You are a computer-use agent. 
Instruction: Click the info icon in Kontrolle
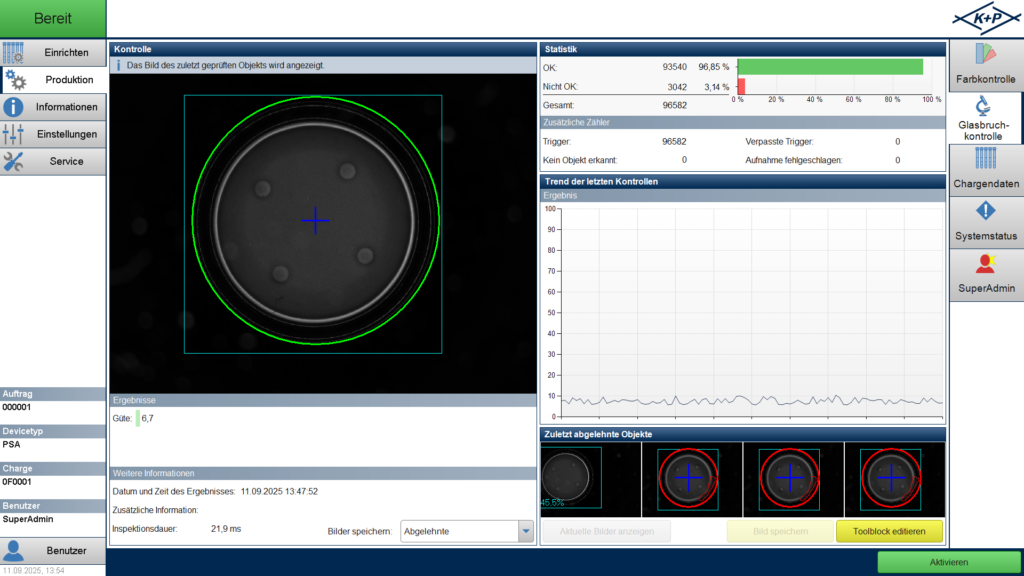pos(118,65)
